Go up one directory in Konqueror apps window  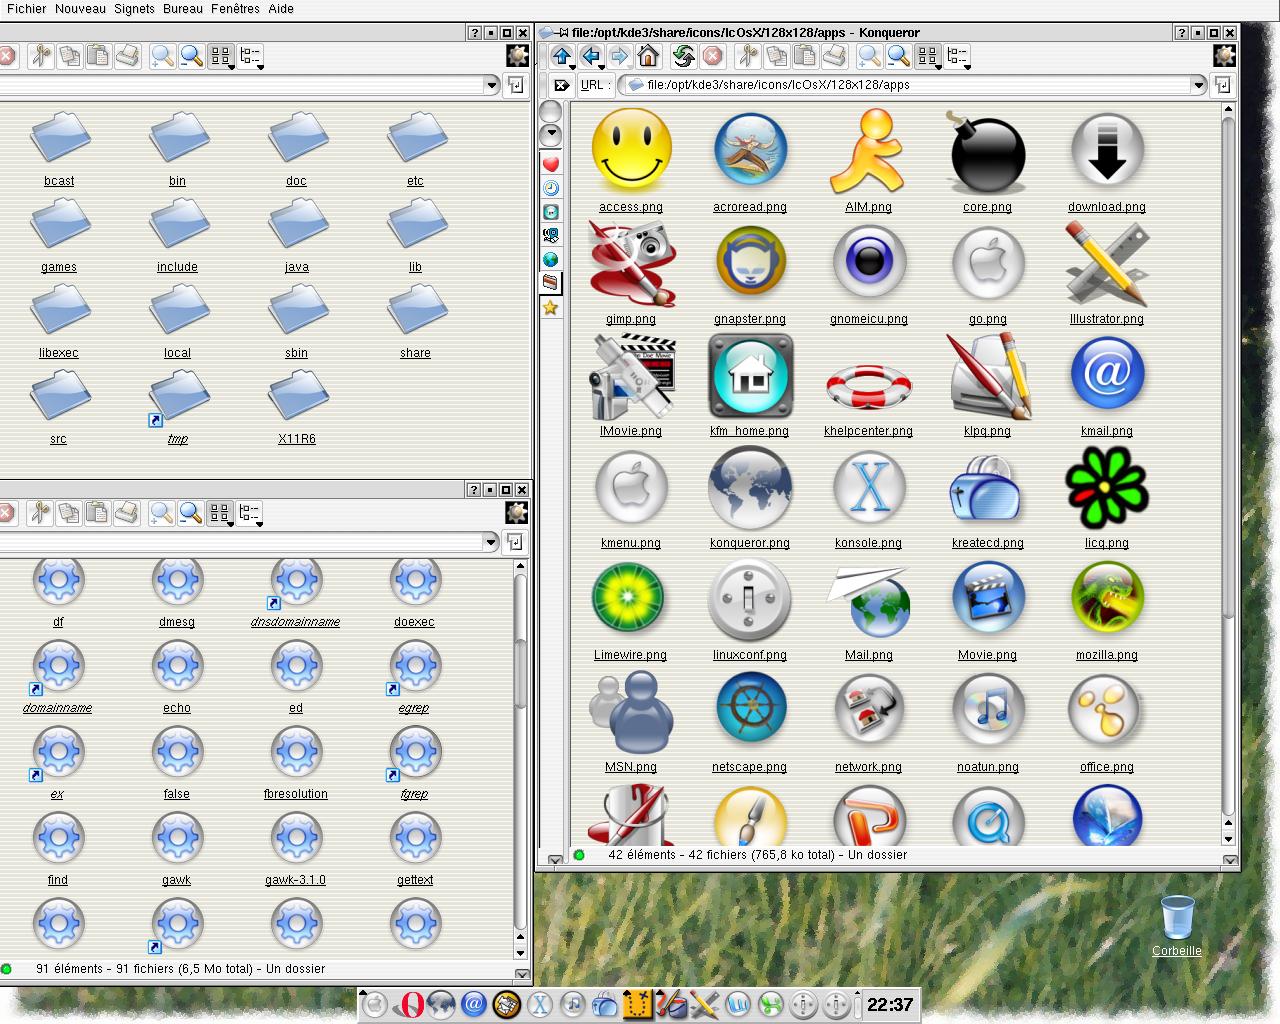(562, 57)
